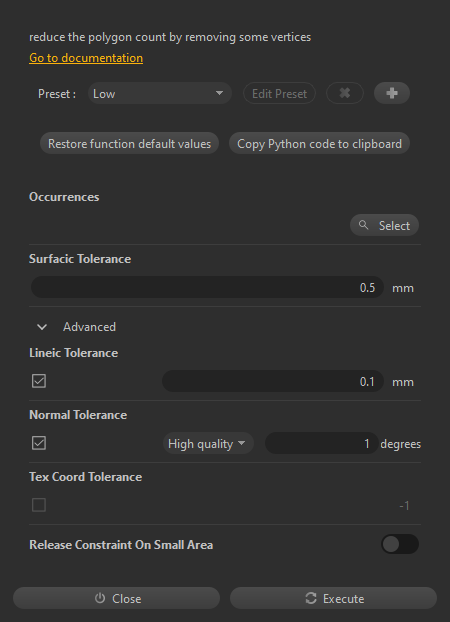The width and height of the screenshot is (450, 622).
Task: Collapse the Advanced section chevron
Action: (x=42, y=327)
